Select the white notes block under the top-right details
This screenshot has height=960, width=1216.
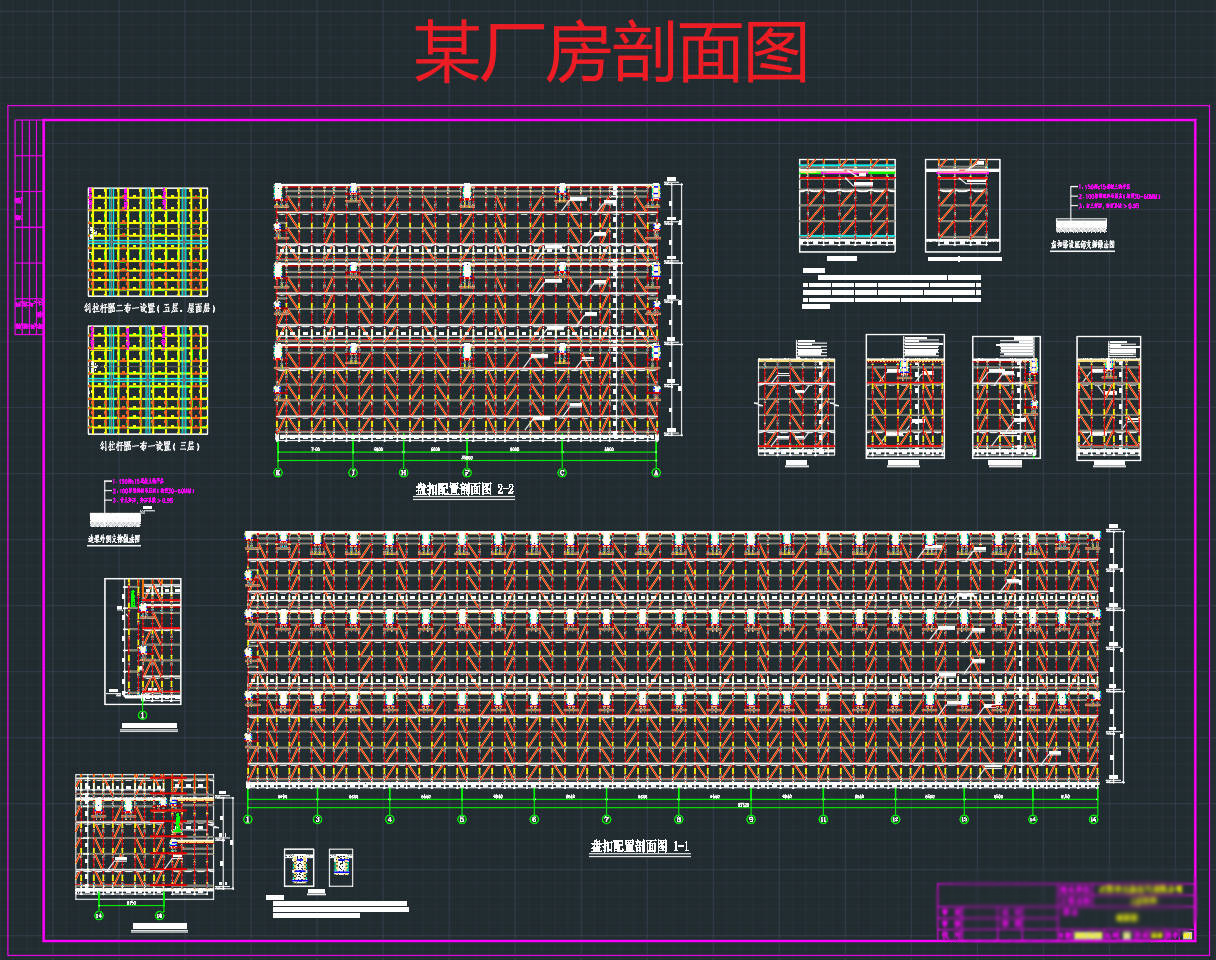(893, 287)
